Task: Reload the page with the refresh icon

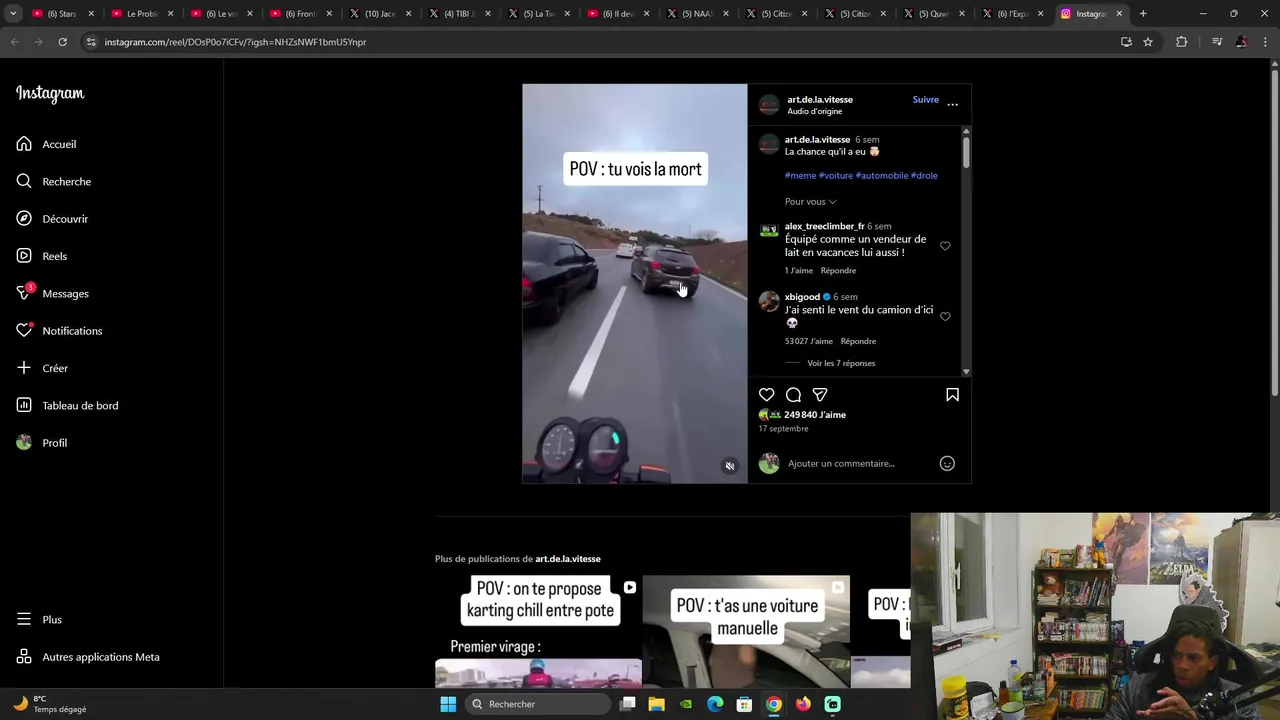Action: click(x=62, y=42)
